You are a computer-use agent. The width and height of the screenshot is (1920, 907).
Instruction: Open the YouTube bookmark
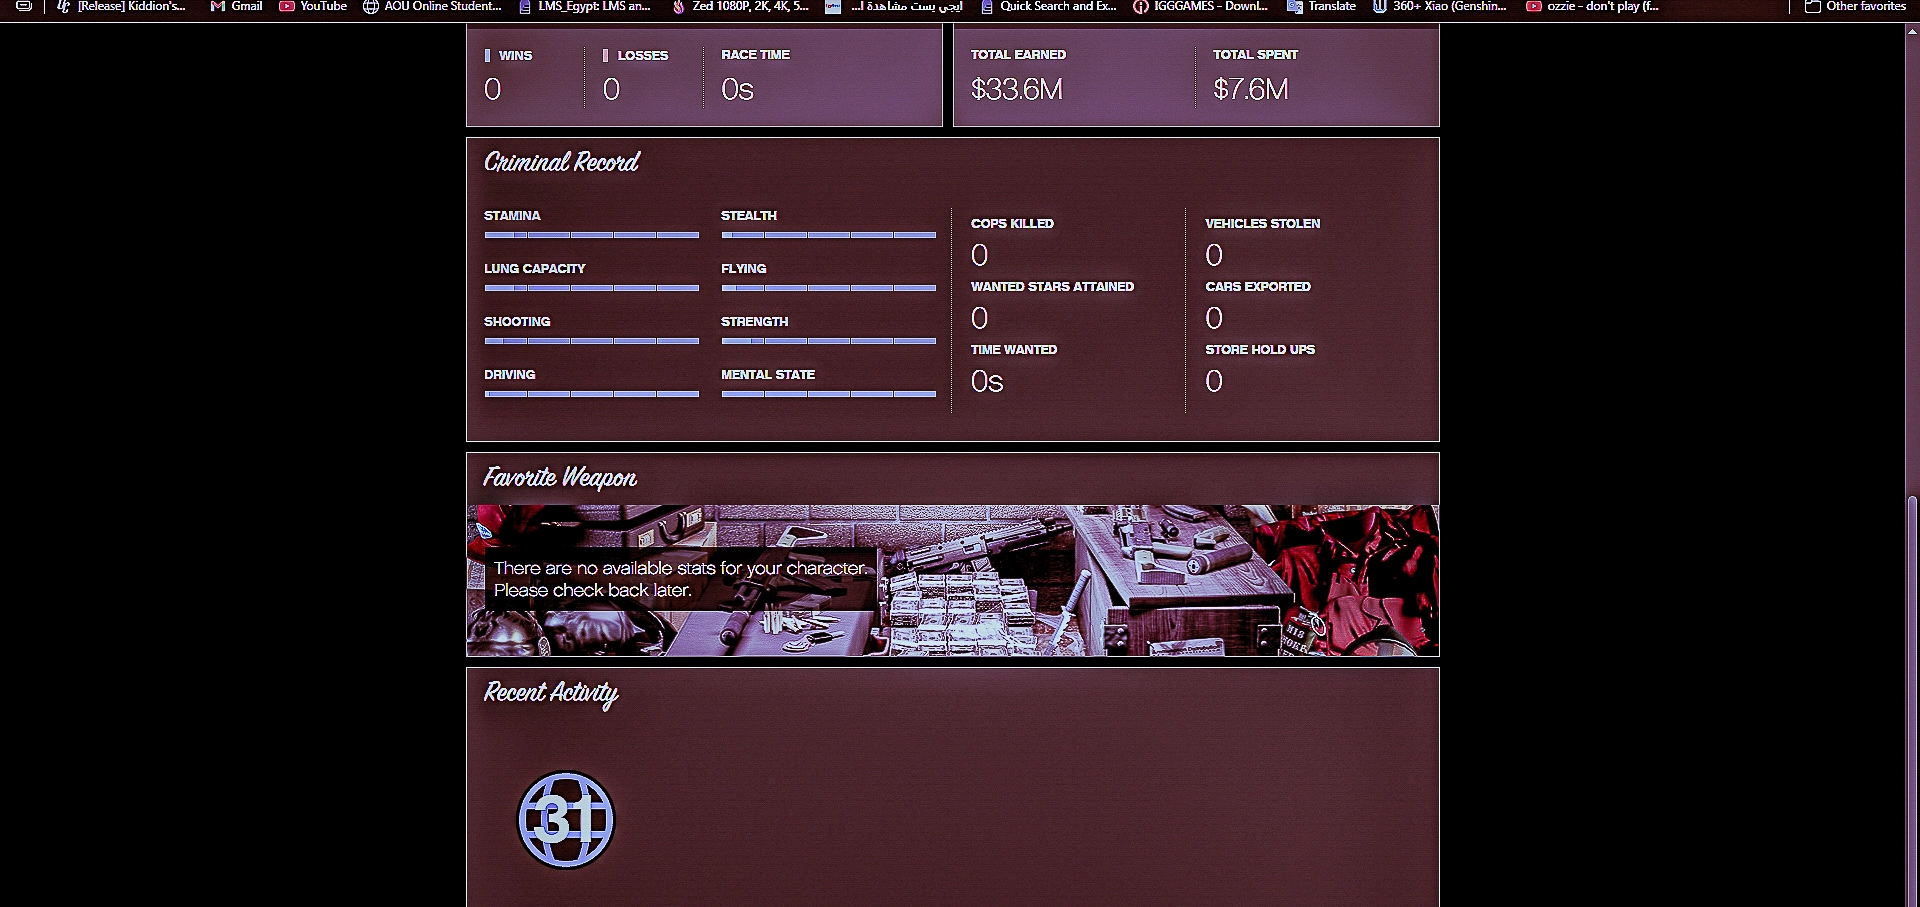pos(313,6)
